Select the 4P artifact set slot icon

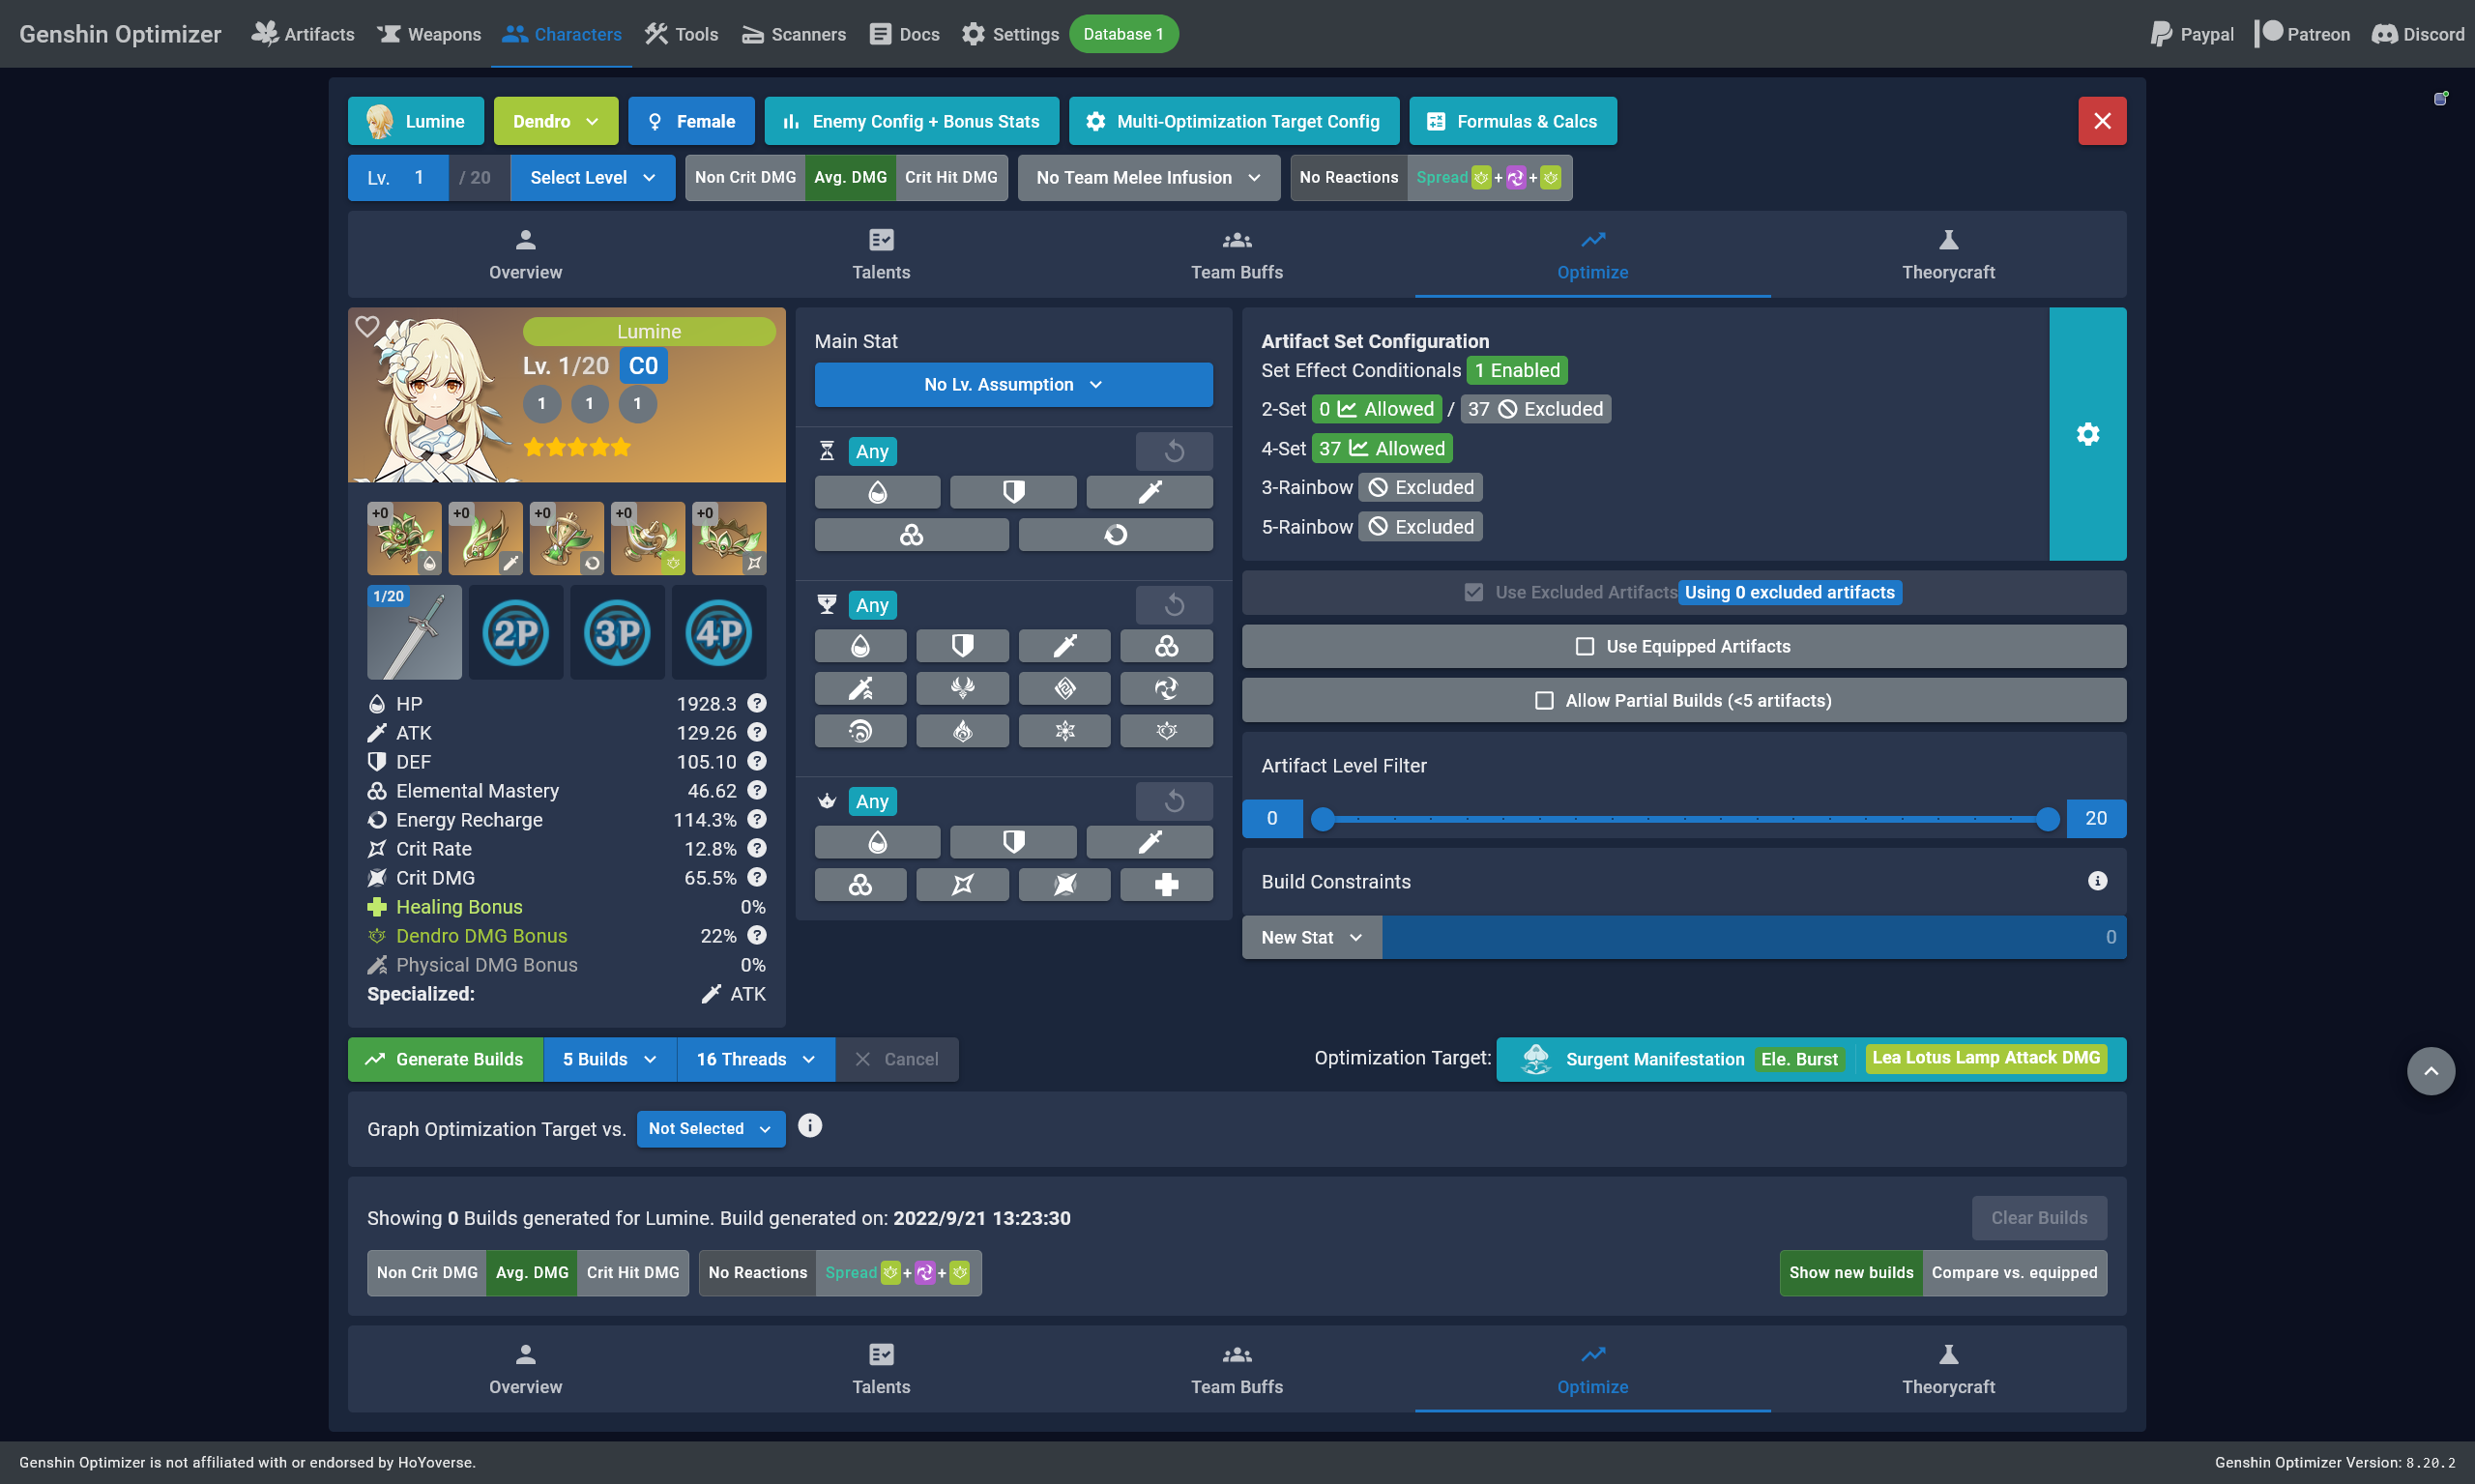[x=718, y=632]
